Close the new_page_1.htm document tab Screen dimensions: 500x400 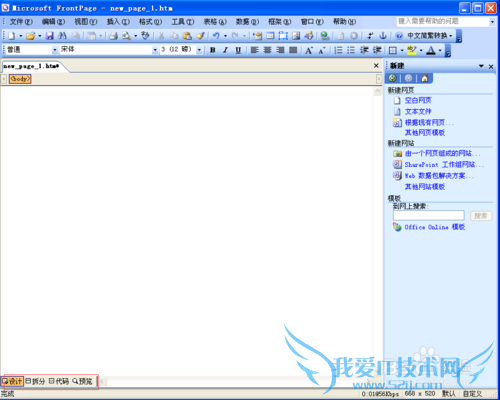coord(376,66)
